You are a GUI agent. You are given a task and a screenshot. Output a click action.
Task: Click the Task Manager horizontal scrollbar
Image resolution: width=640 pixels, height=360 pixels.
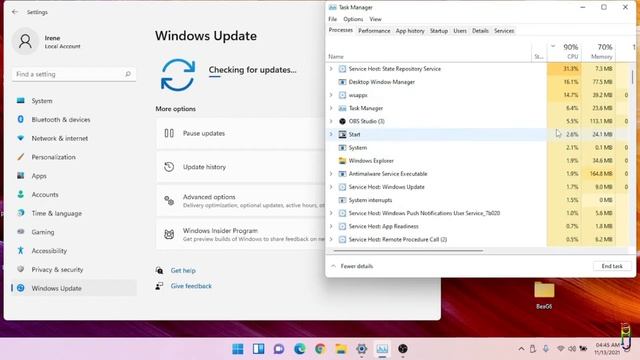tap(408, 251)
